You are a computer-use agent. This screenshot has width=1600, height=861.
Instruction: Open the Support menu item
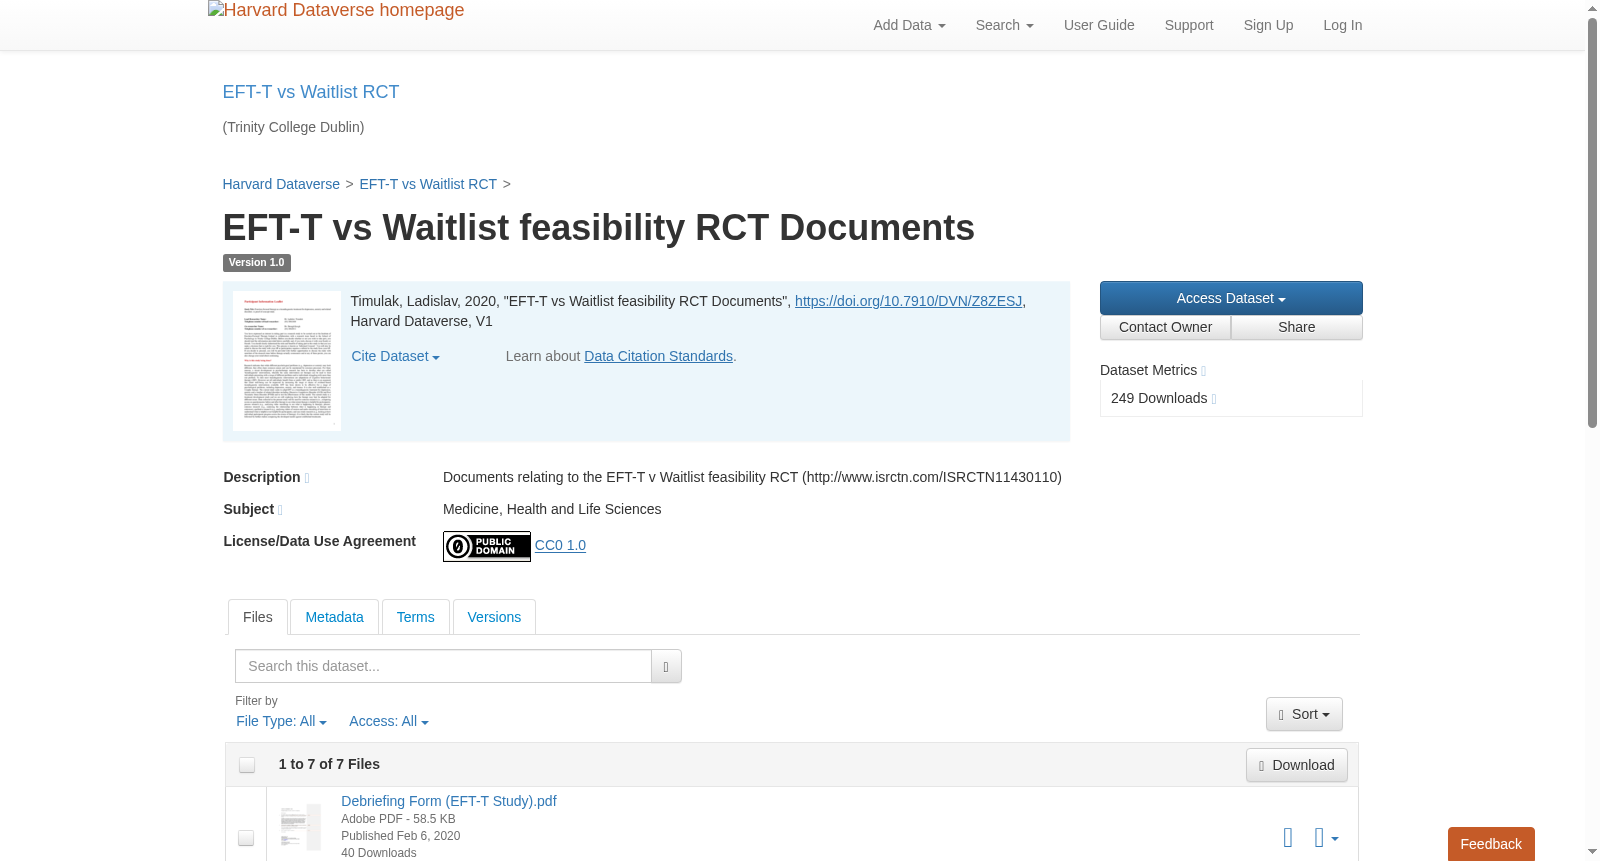[1189, 25]
